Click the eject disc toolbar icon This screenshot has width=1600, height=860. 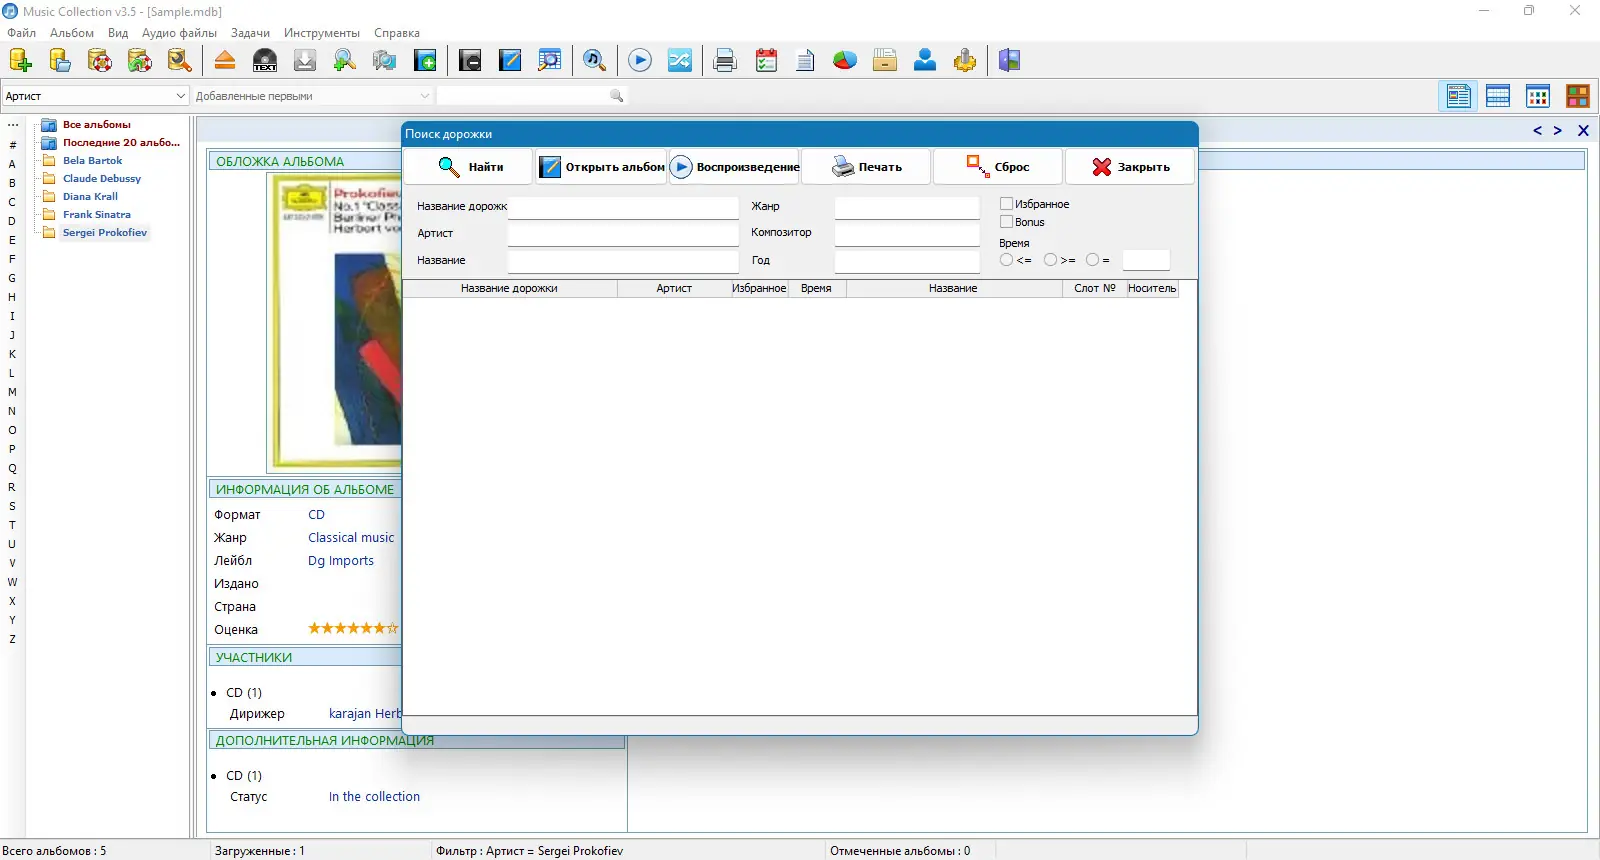coord(225,61)
